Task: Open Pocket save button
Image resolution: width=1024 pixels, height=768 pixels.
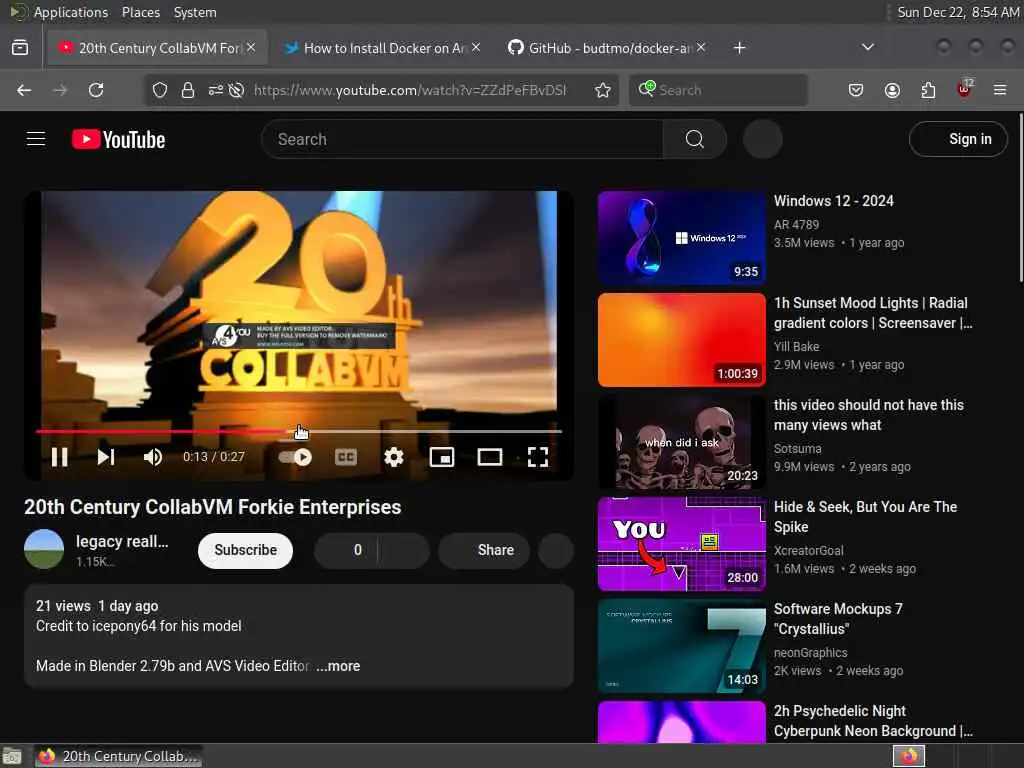Action: [856, 90]
